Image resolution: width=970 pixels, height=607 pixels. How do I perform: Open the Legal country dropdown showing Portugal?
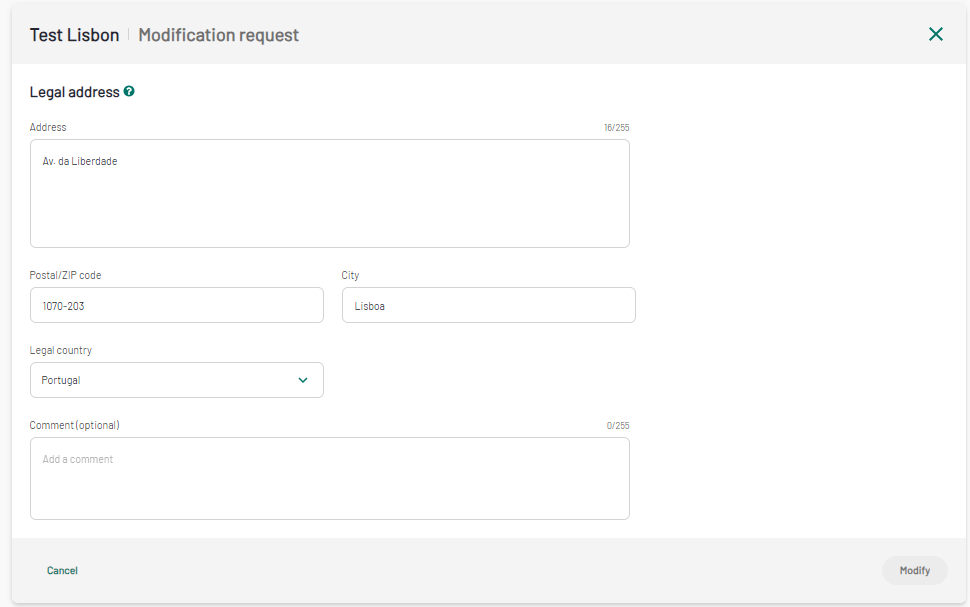tap(177, 380)
